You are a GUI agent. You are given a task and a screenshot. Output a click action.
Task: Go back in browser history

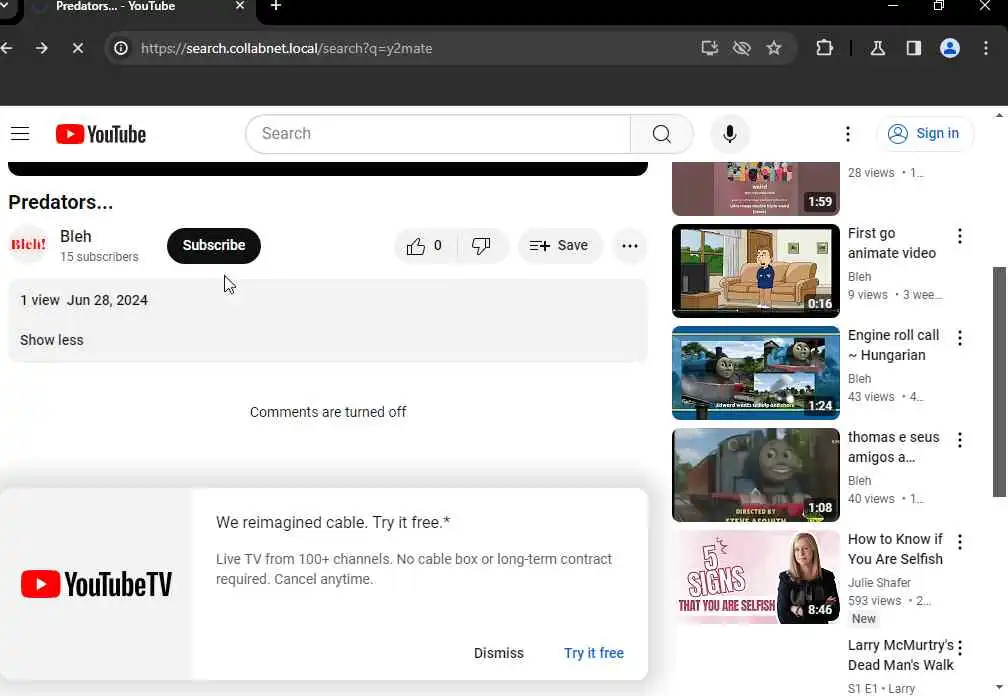tap(6, 48)
